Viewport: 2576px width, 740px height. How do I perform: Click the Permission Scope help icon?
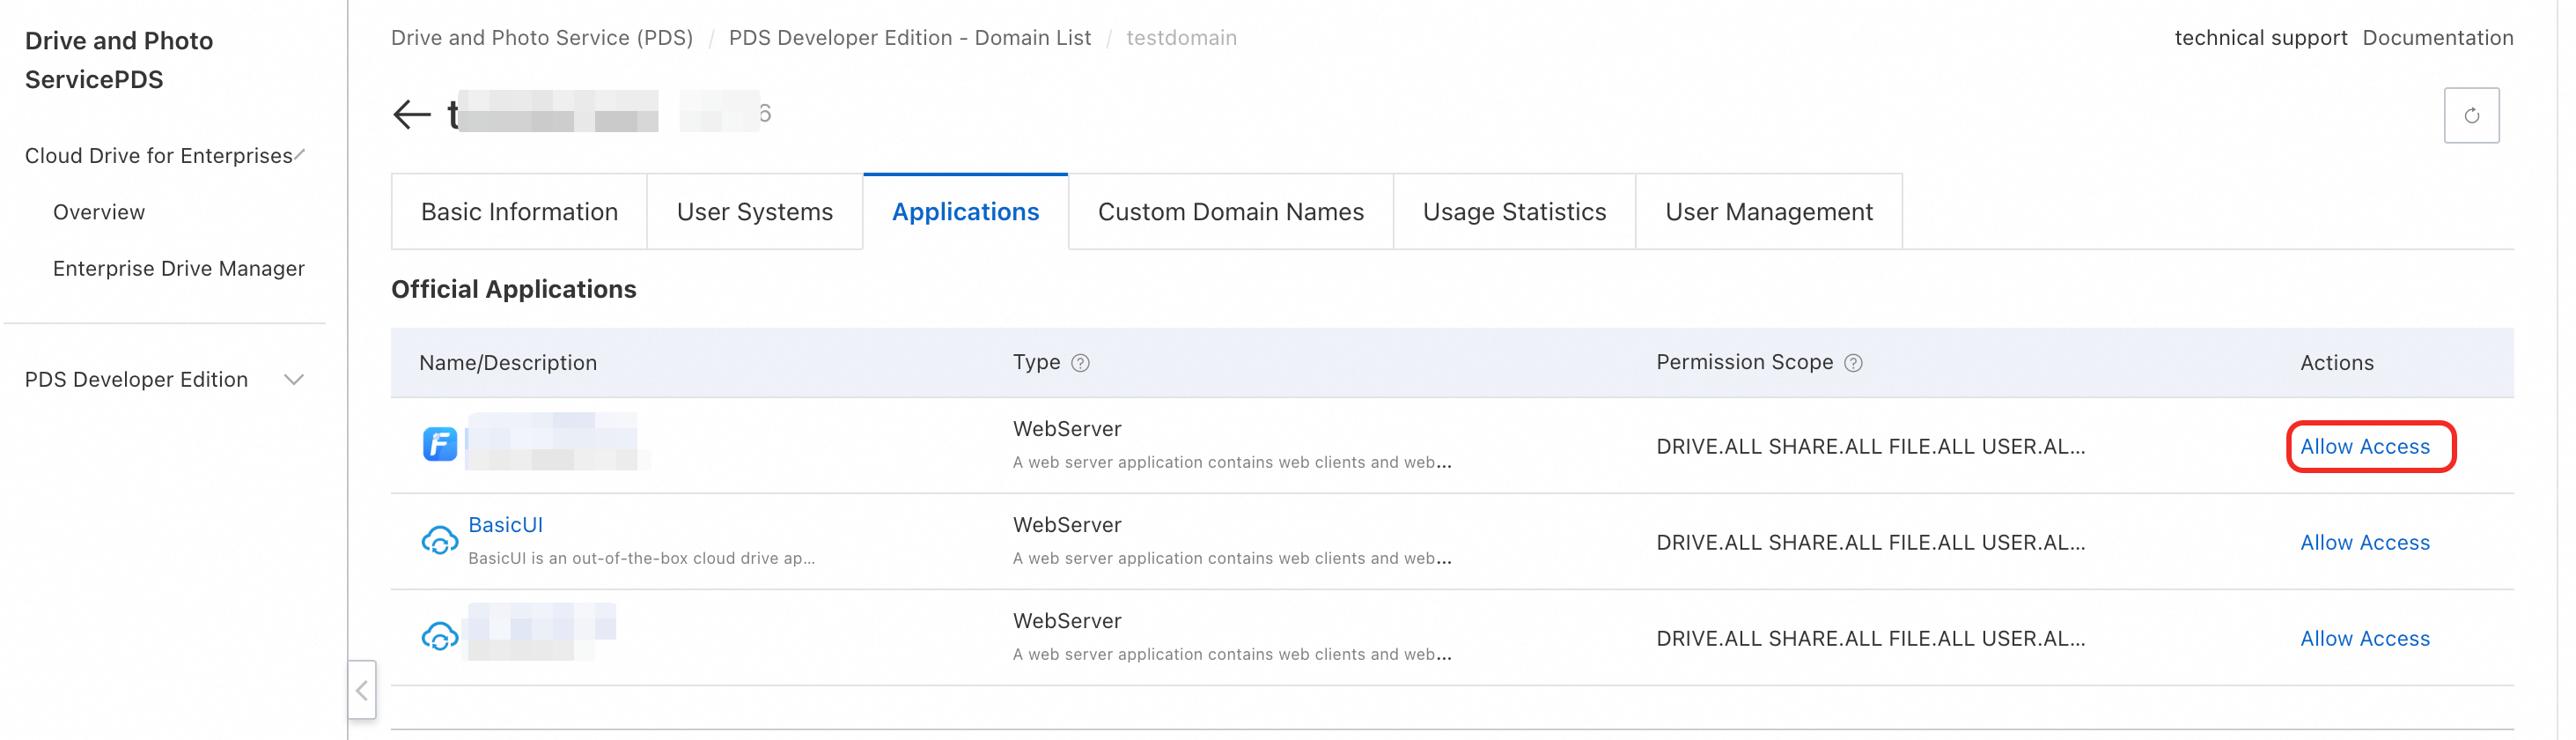pyautogui.click(x=1852, y=363)
